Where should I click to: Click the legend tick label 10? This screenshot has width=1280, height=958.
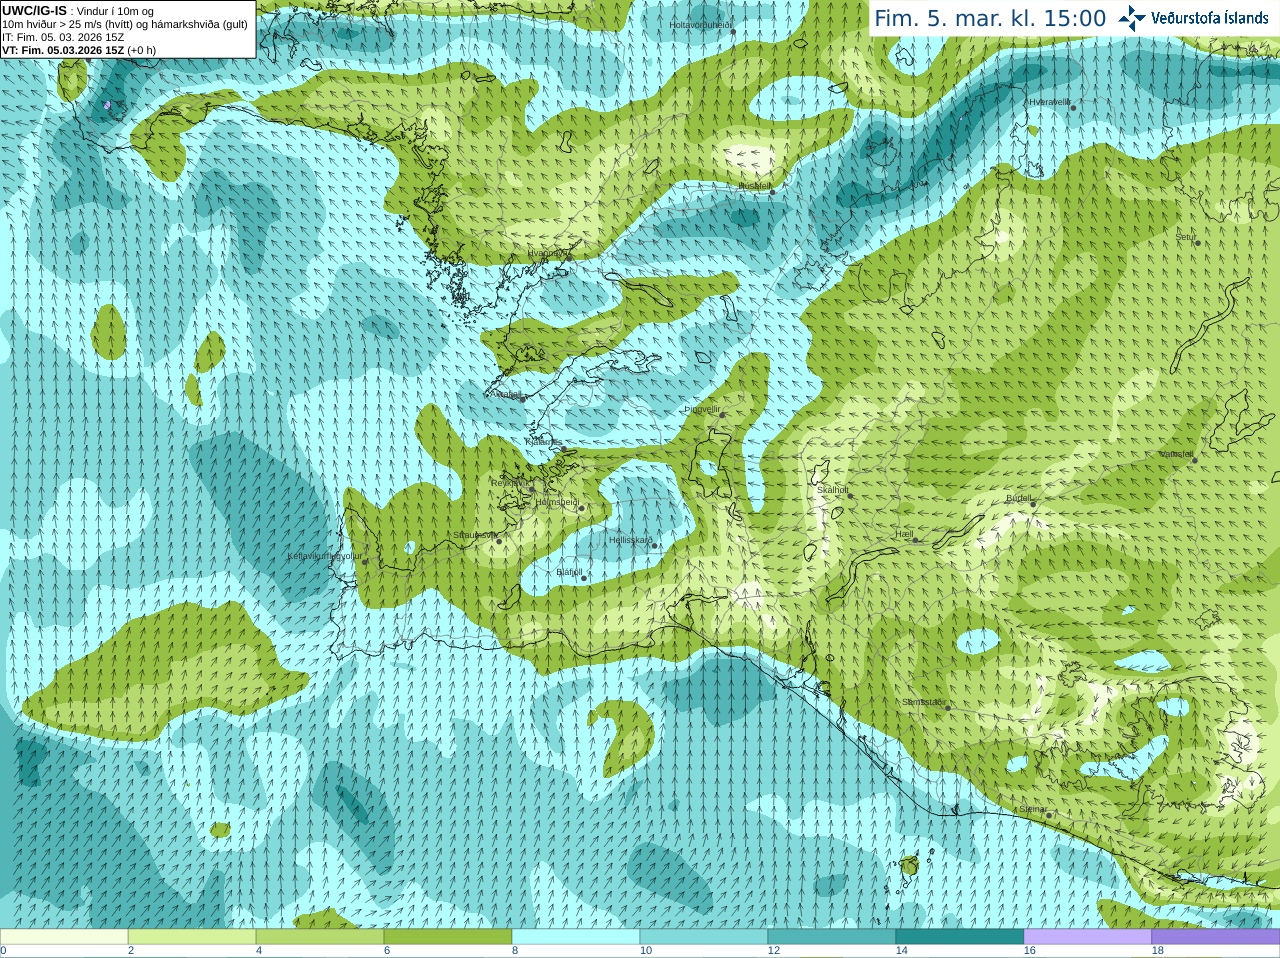tap(645, 951)
